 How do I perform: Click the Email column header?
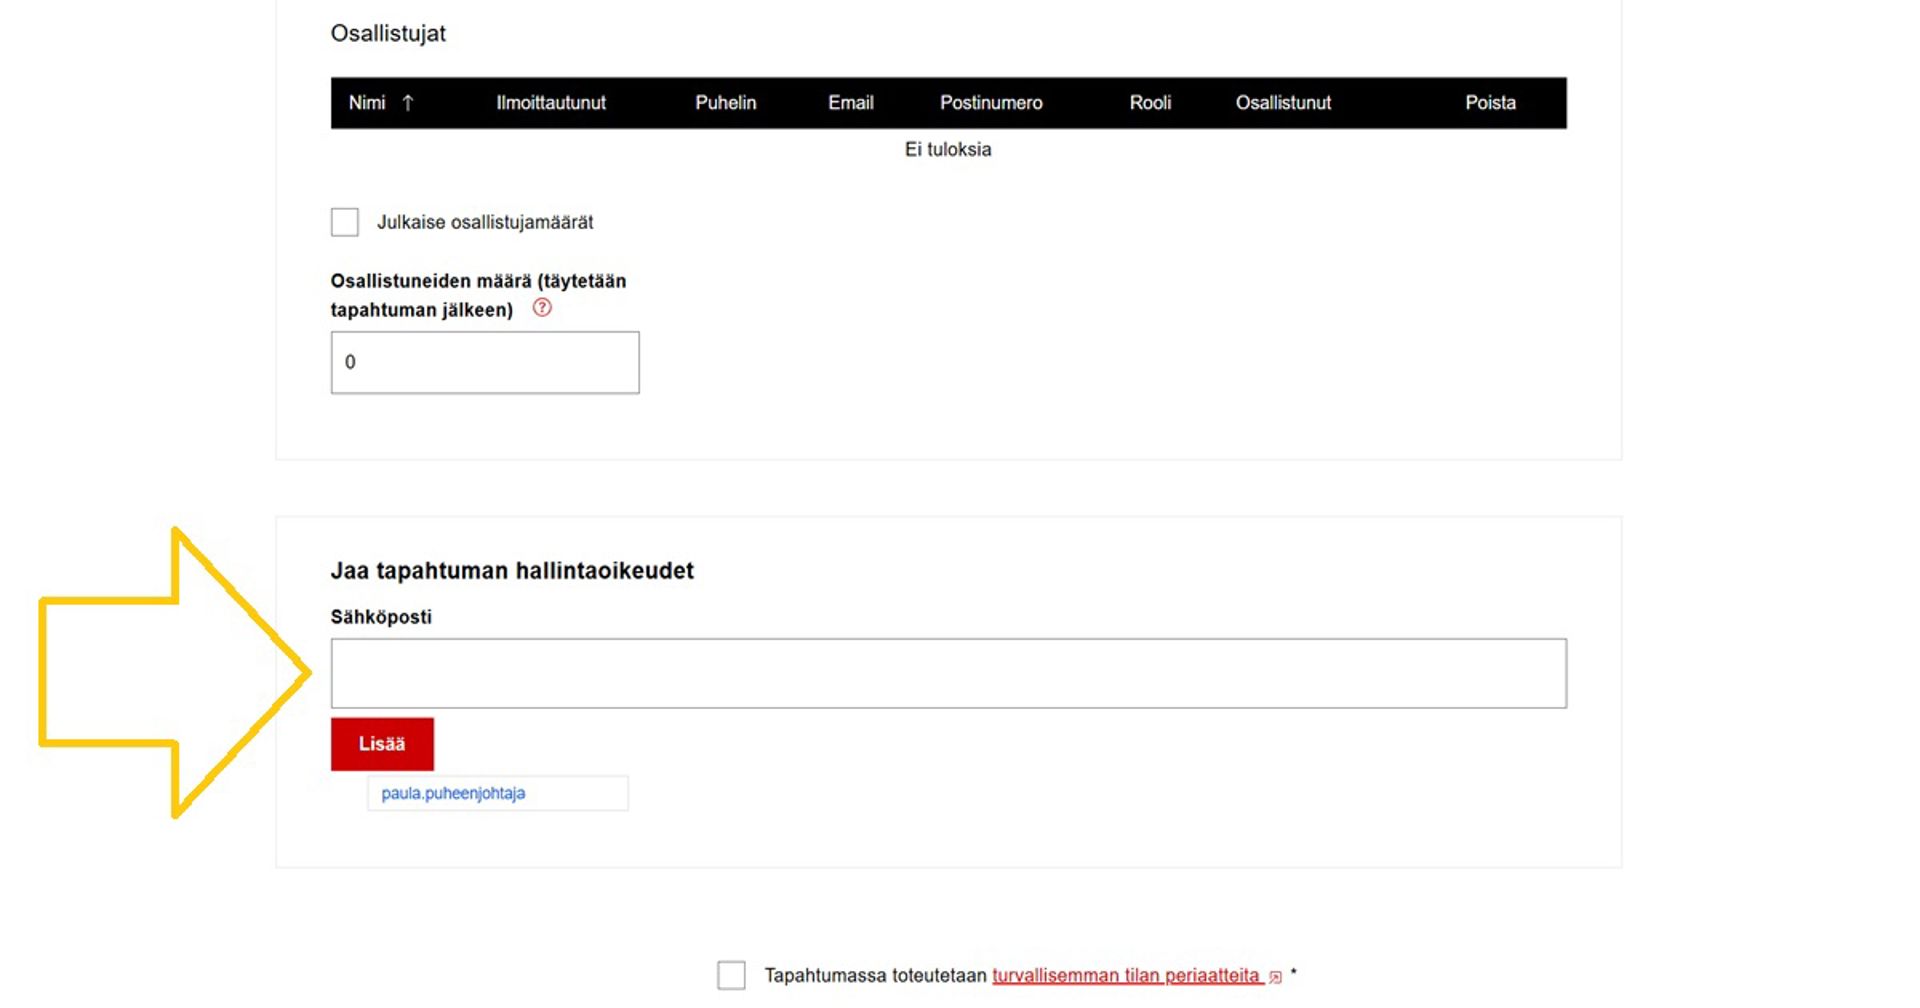tap(851, 103)
